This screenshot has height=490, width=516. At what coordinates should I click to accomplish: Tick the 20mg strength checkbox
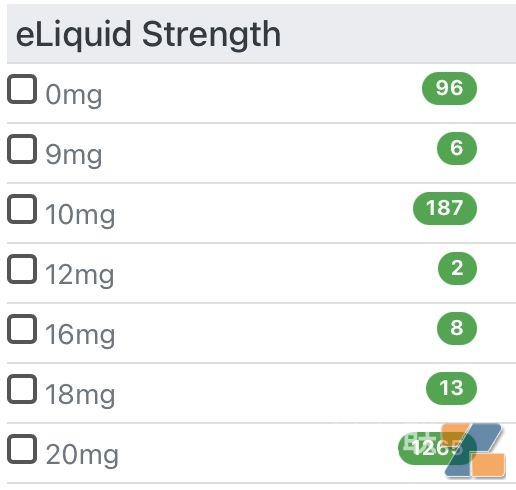[22, 449]
